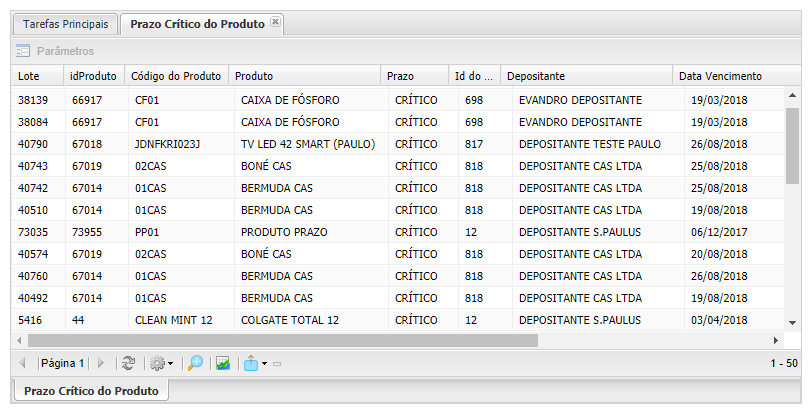Screen dimensions: 812x414
Task: Close the Prazo Crítico do Produto tab
Action: click(276, 22)
